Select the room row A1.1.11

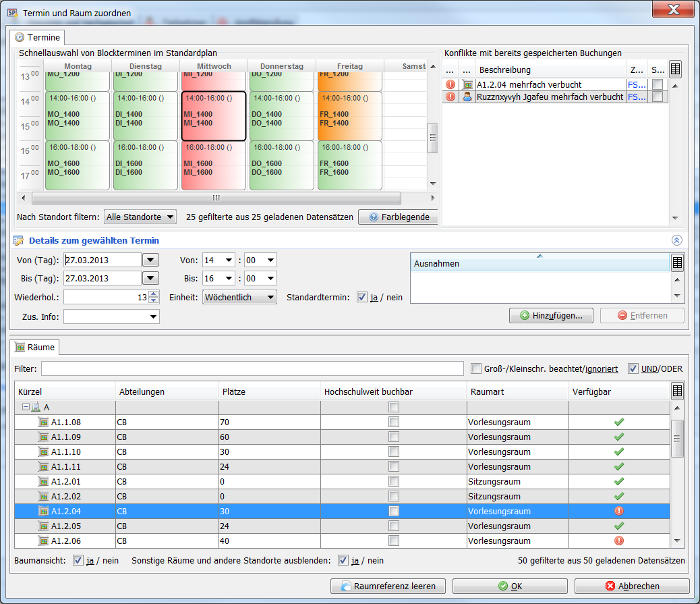(x=342, y=467)
